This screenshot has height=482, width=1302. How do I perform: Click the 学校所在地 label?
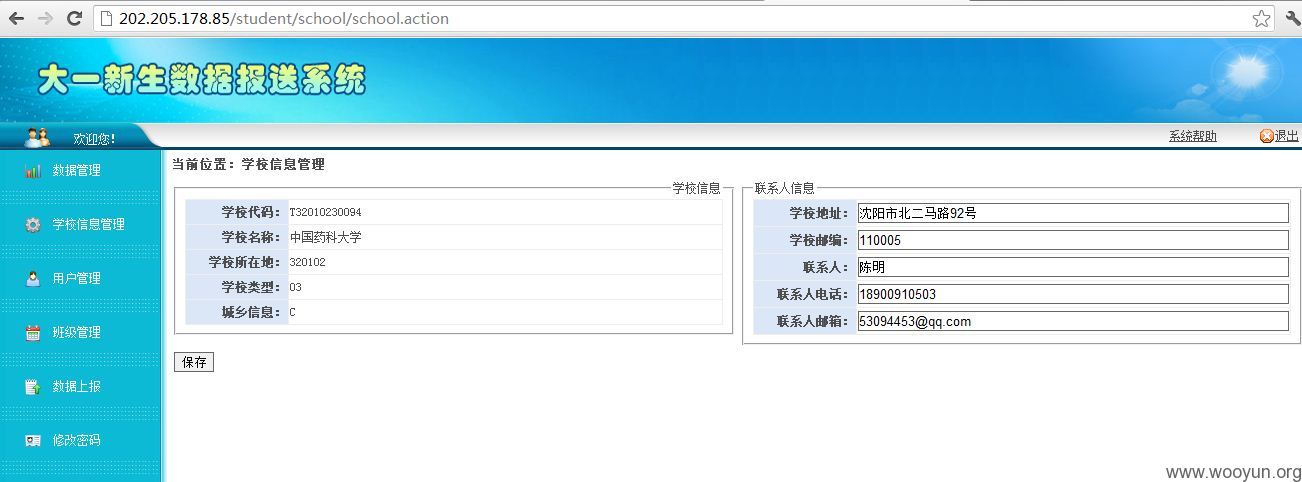coord(245,262)
